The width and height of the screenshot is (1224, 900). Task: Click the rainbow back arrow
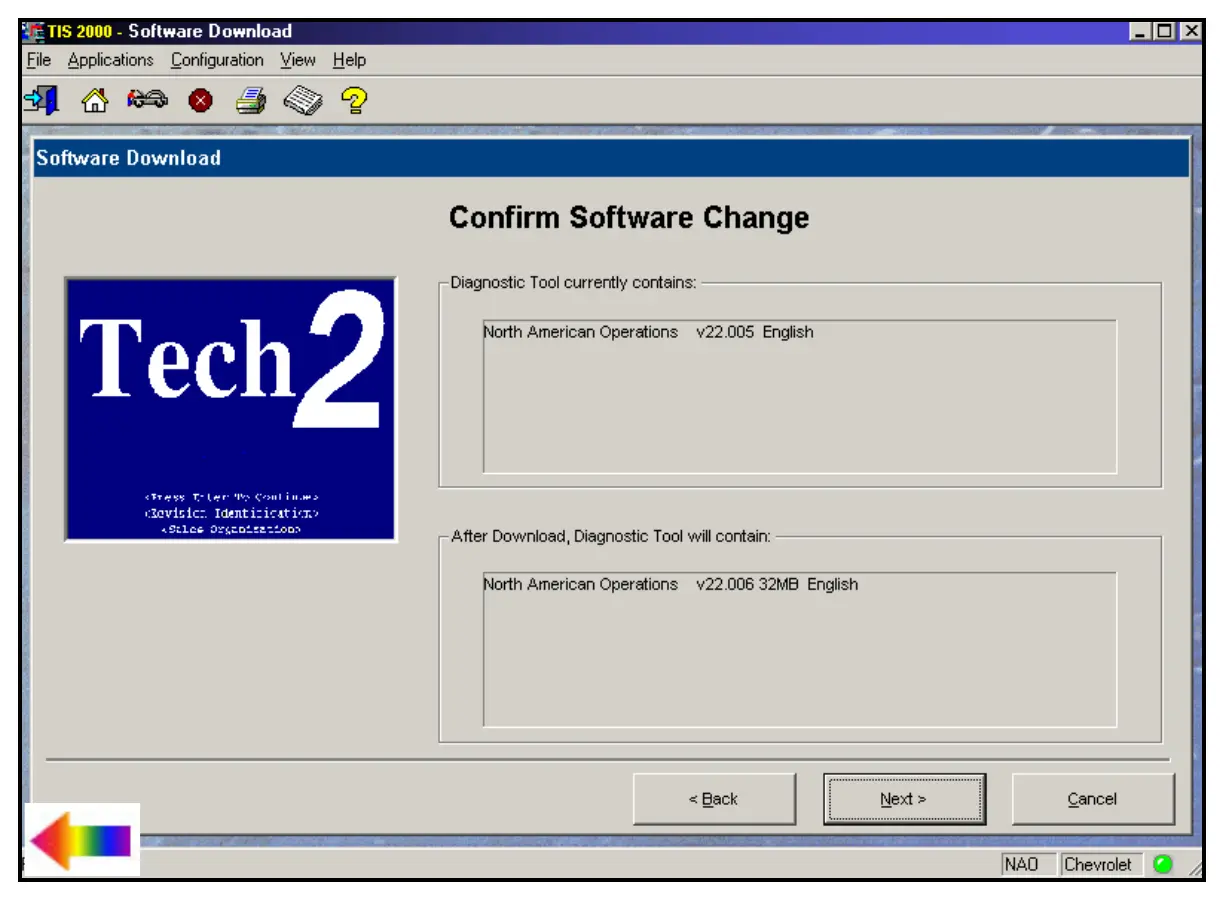pyautogui.click(x=81, y=839)
